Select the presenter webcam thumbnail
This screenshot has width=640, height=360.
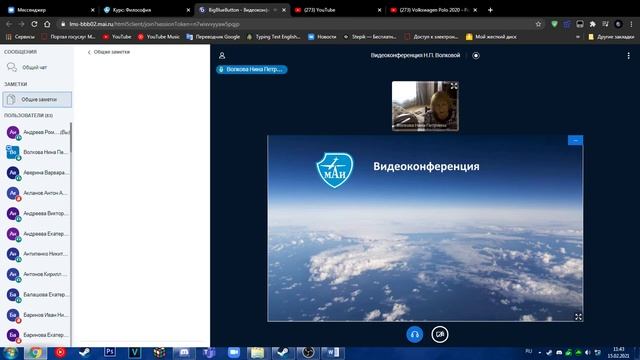[x=425, y=106]
